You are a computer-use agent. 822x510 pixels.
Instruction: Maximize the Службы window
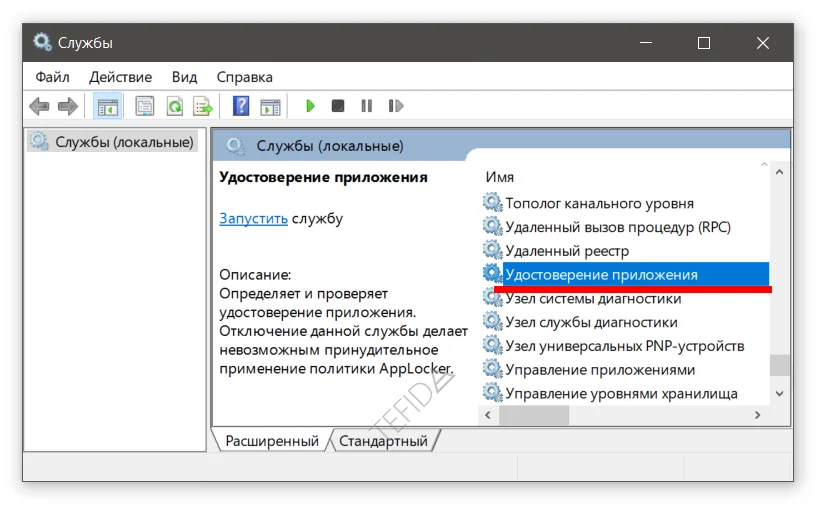tap(704, 43)
